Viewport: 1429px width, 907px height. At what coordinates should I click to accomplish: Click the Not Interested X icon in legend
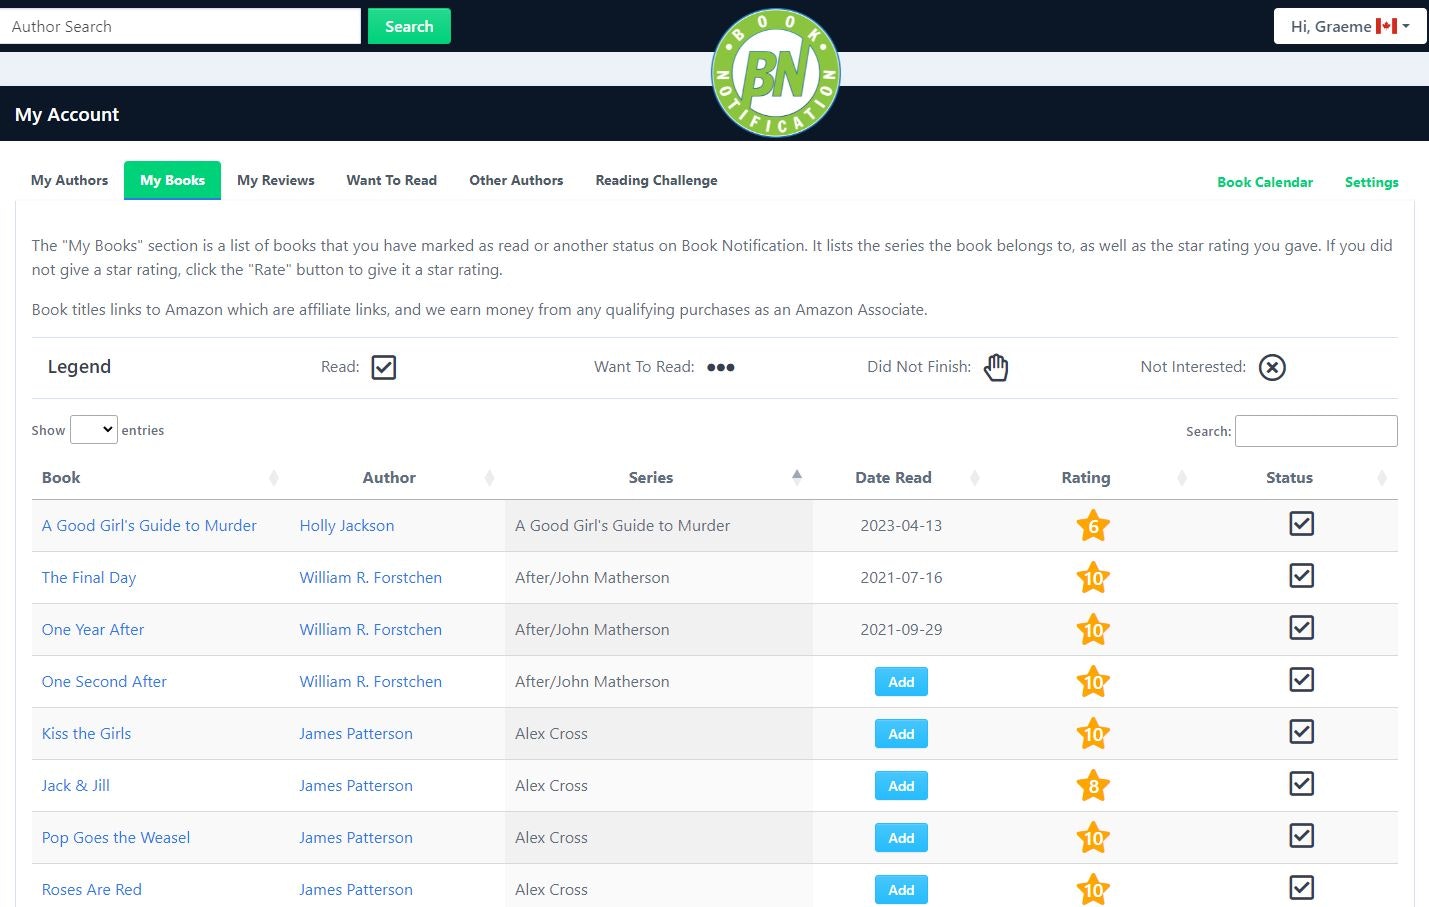1272,367
